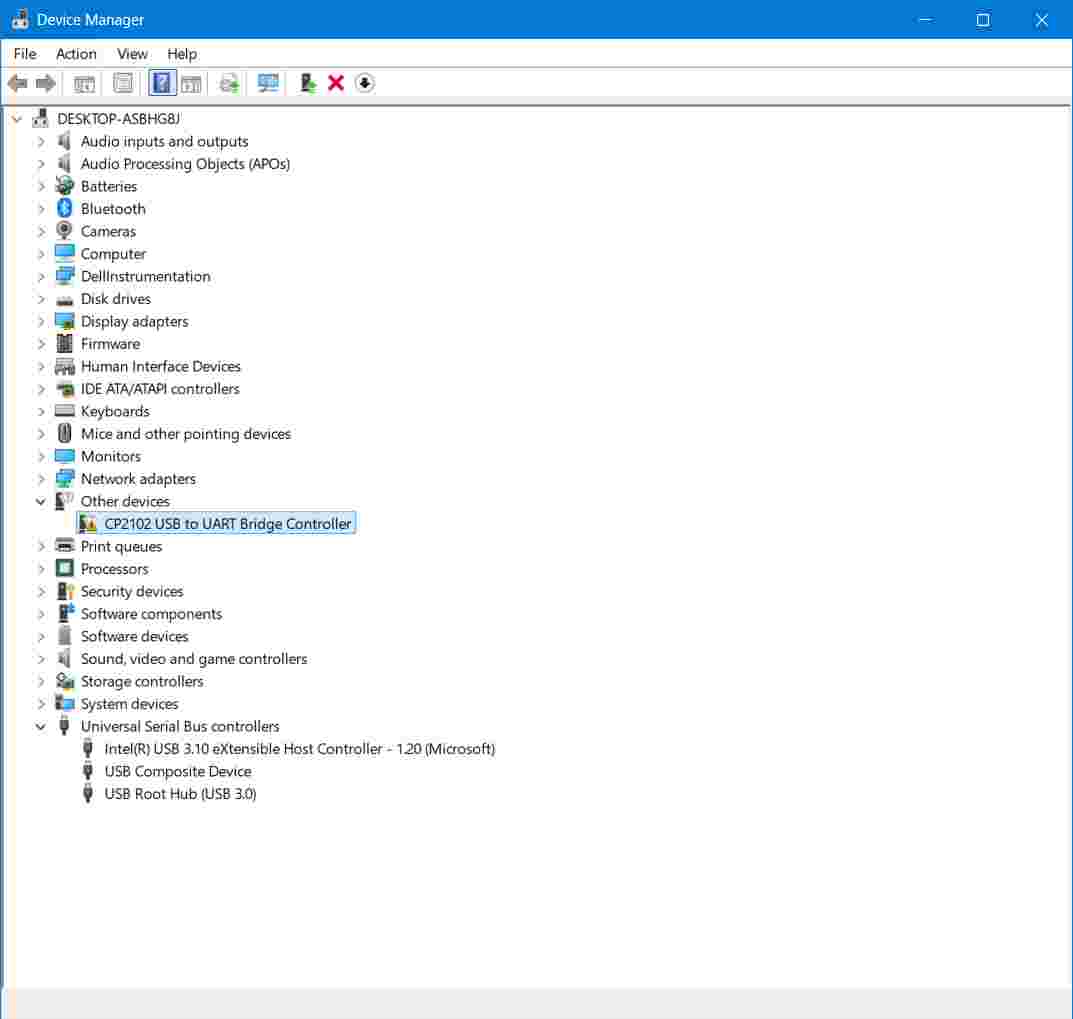The width and height of the screenshot is (1073, 1019).
Task: Select USB Root Hub (USB 3.0) label
Action: coord(181,794)
